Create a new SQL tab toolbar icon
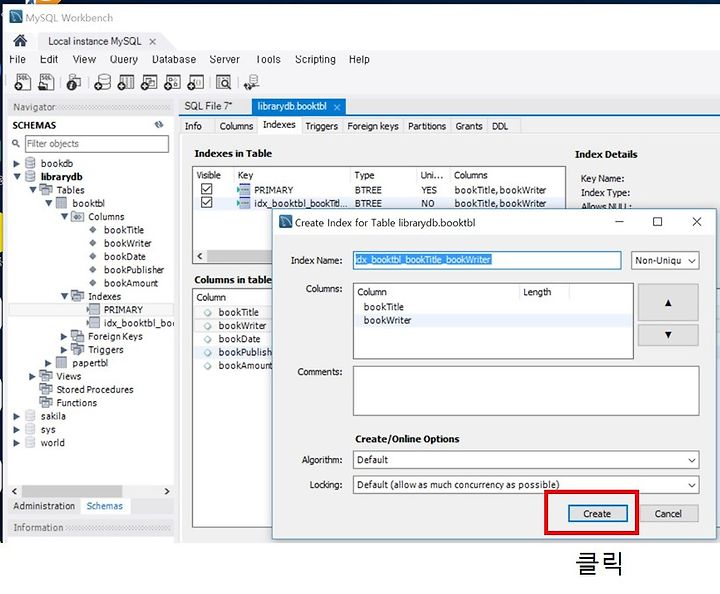Image resolution: width=720 pixels, height=594 pixels. (22, 82)
